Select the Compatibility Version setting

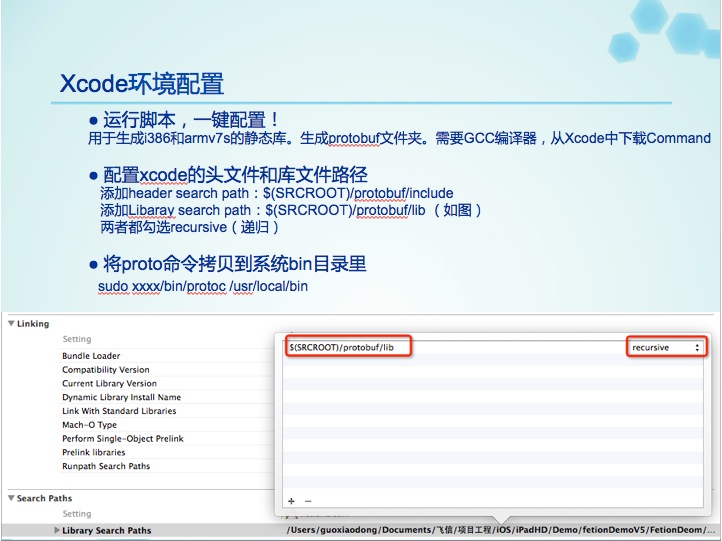(x=106, y=370)
